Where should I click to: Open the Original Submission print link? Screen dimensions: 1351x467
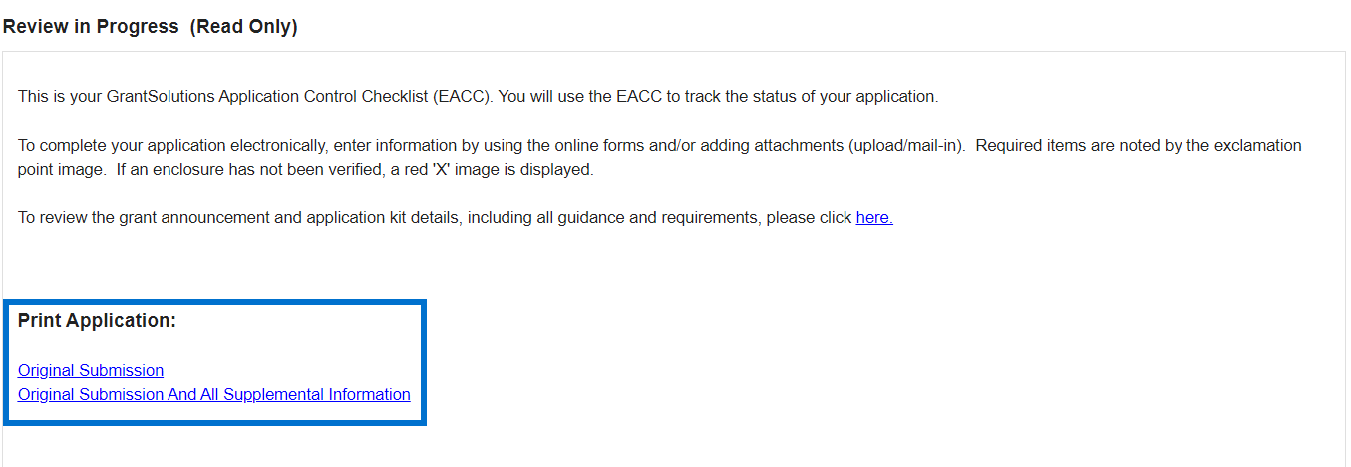tap(91, 370)
